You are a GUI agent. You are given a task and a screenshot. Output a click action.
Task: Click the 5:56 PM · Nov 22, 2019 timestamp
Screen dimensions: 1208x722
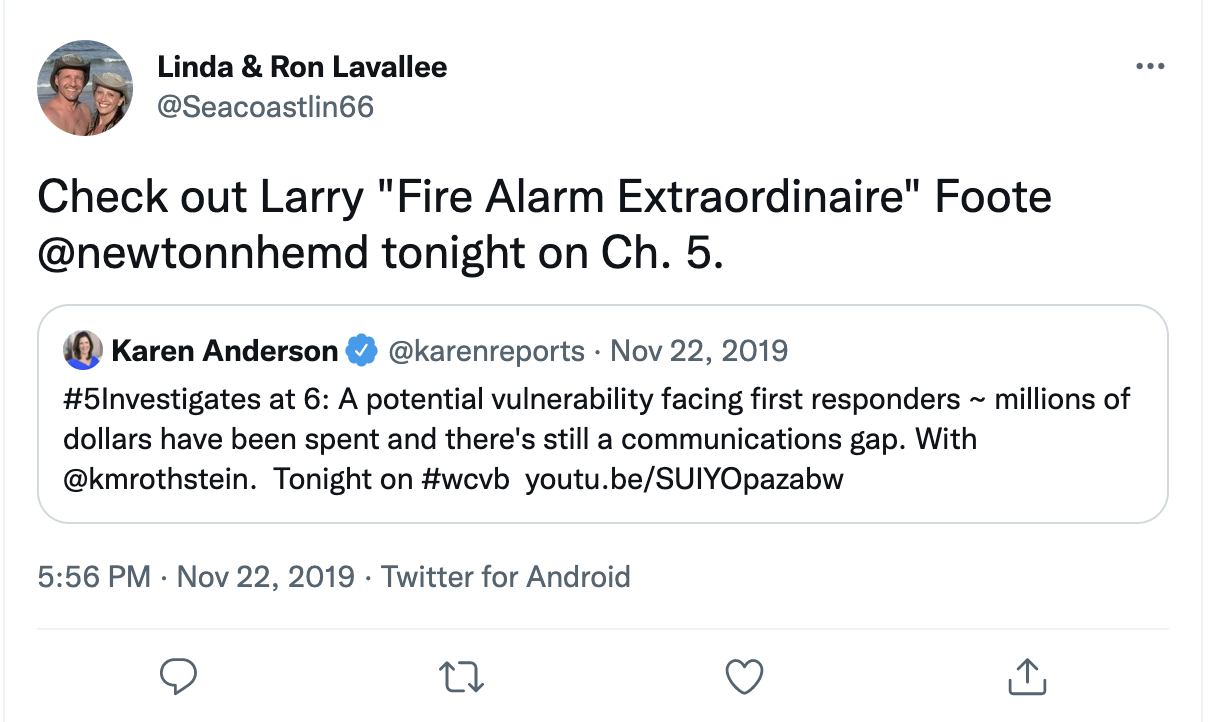coord(196,577)
